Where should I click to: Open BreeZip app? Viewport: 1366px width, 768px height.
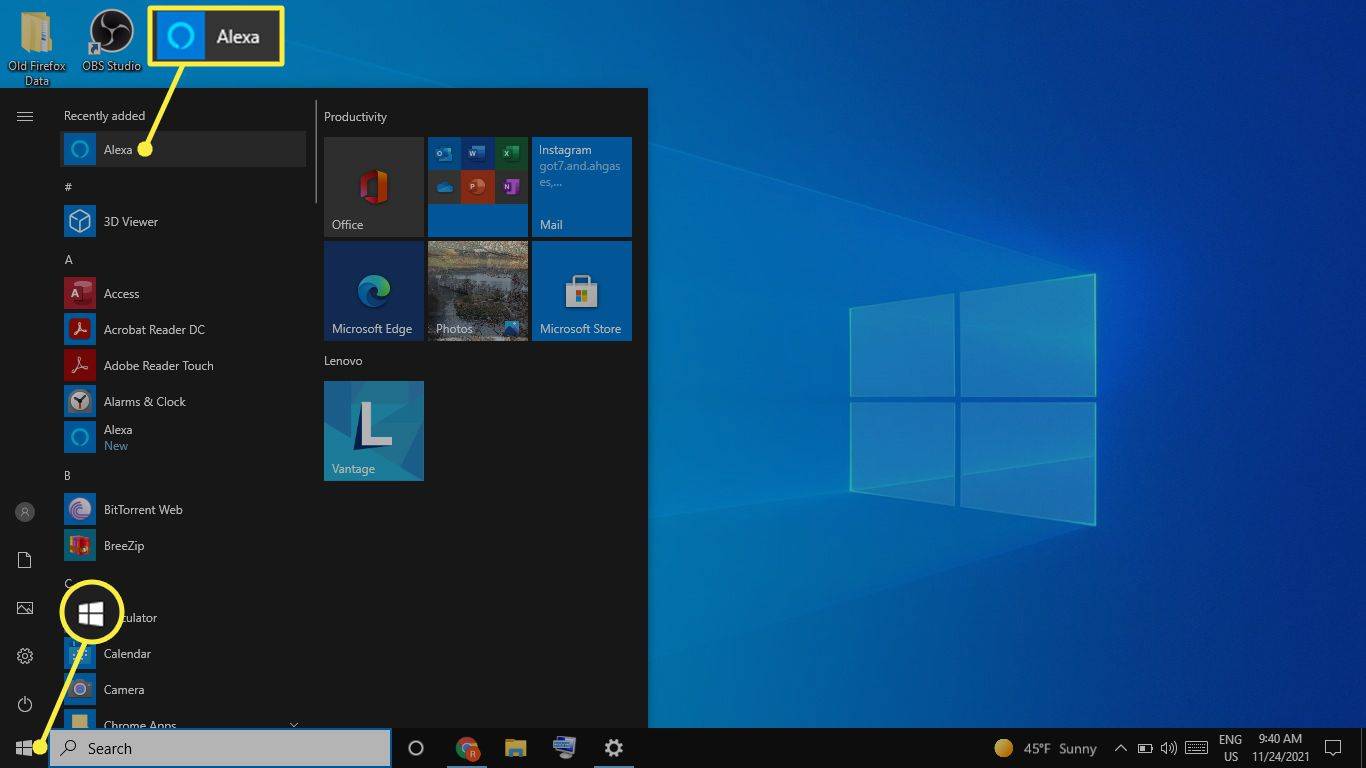183,546
